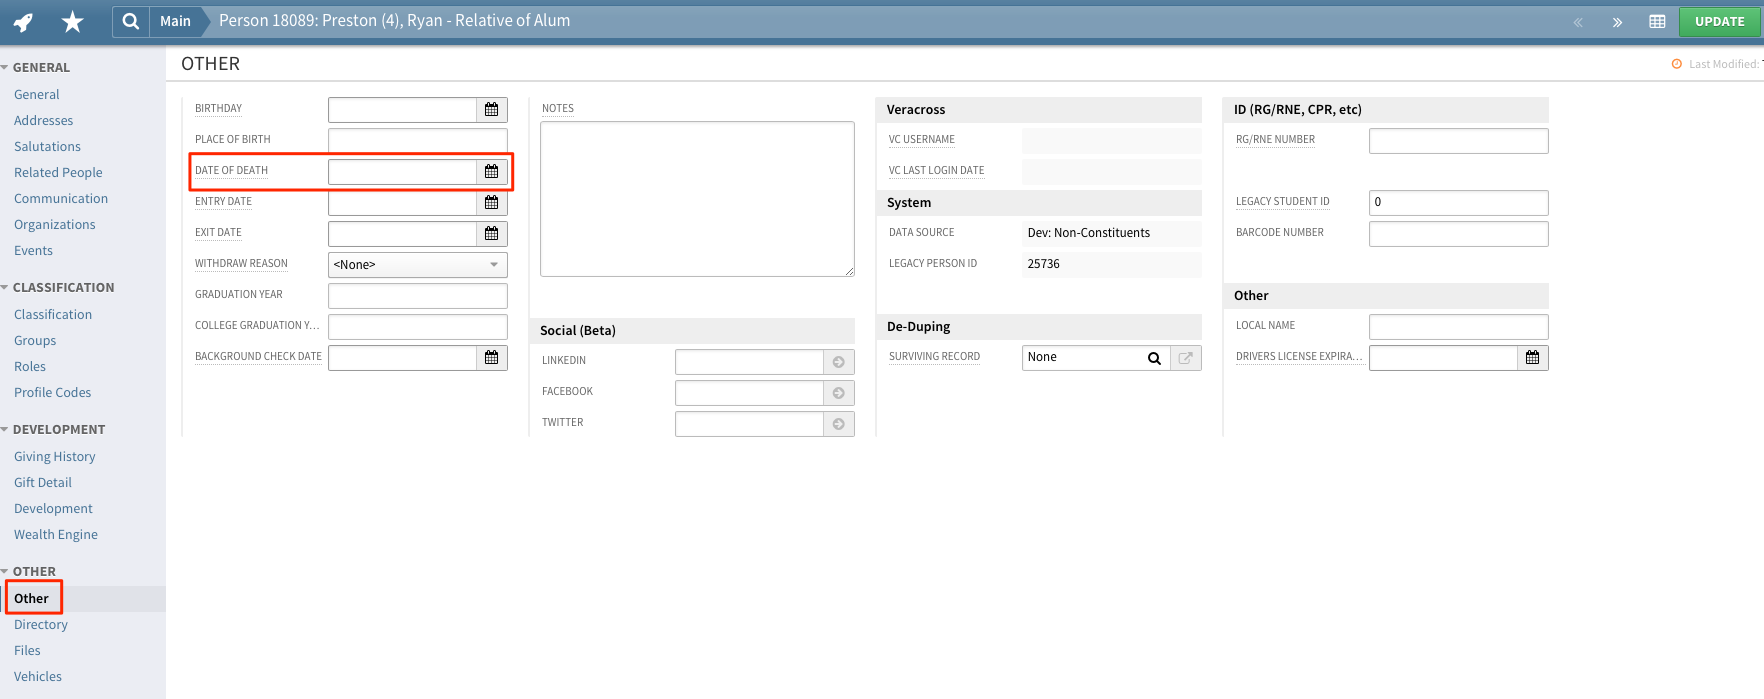
Task: Open the LinkedIn link arrow button
Action: [838, 362]
